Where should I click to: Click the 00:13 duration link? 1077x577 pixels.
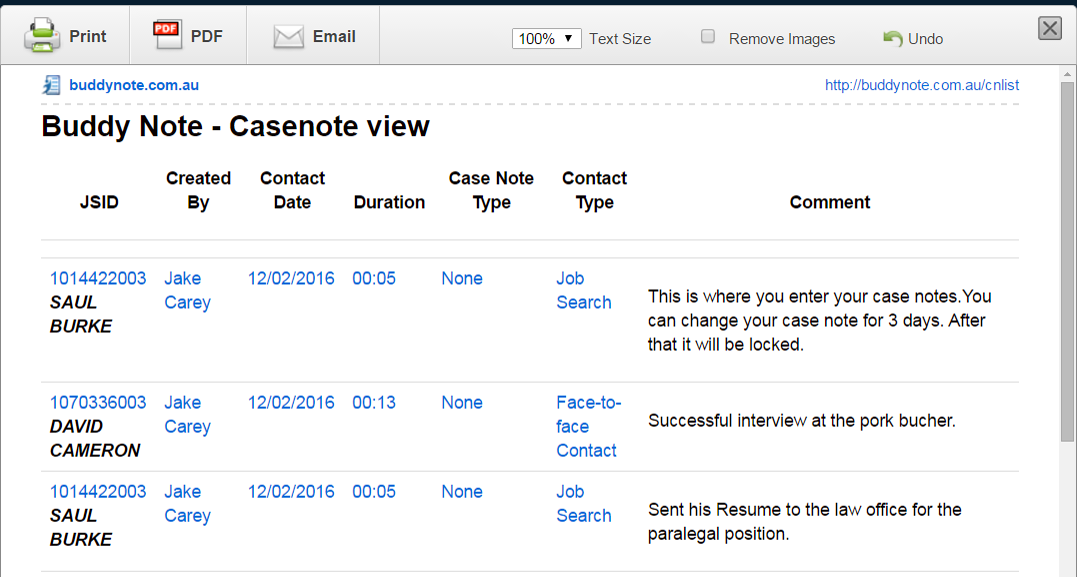click(374, 402)
